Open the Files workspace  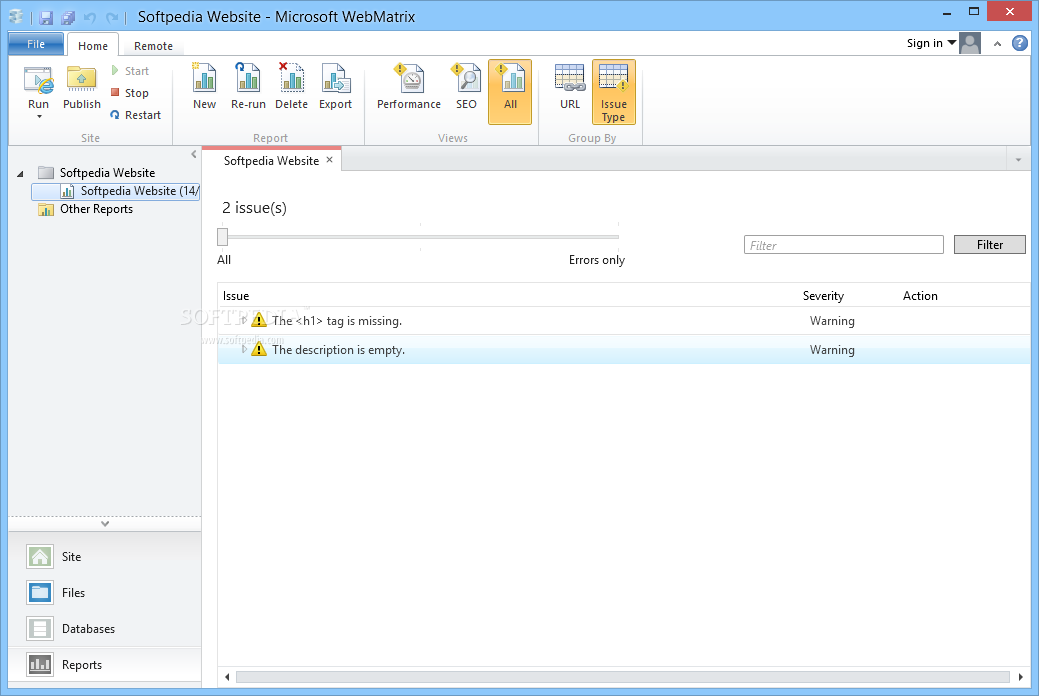pos(105,592)
